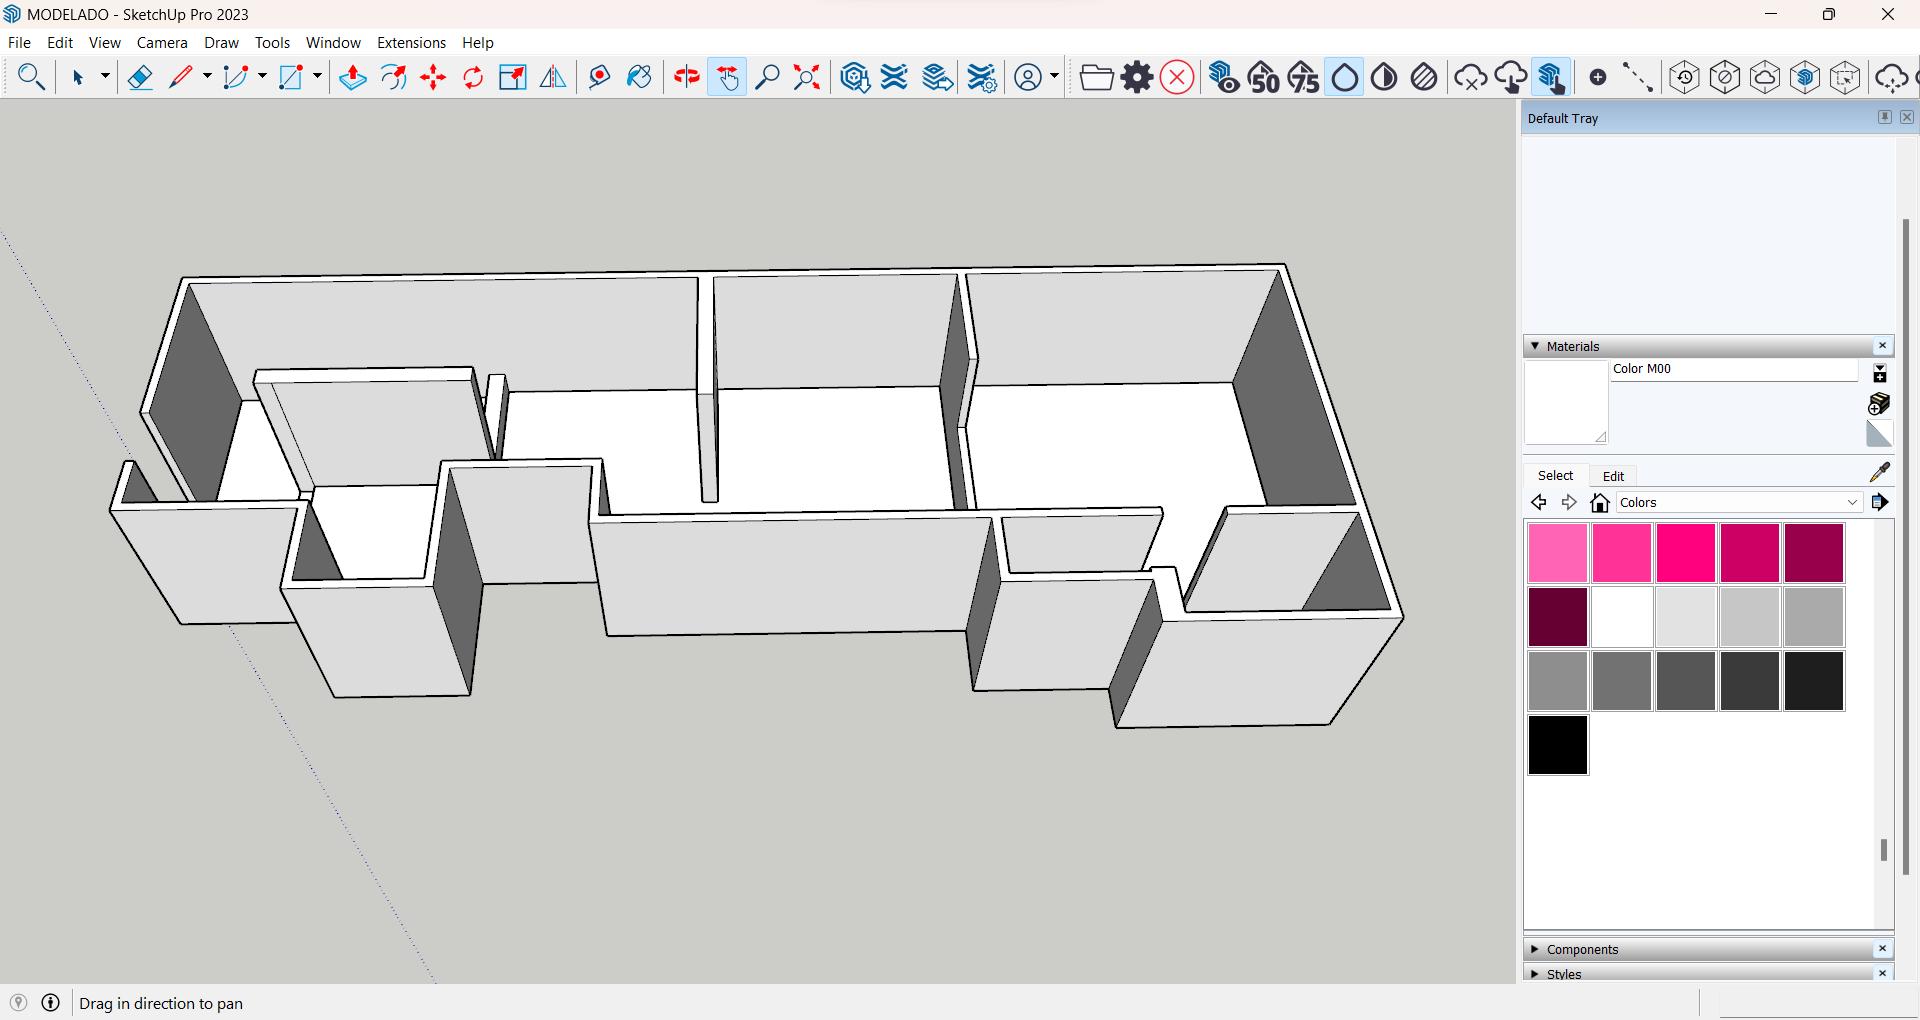Toggle the half-filled drop toolbar button
1920x1020 pixels.
tap(1384, 78)
